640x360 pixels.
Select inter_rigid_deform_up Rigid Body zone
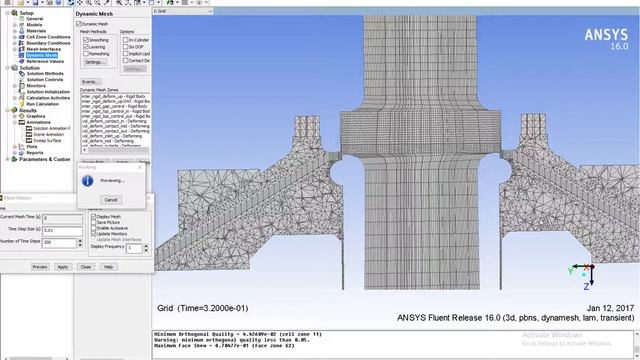(116, 96)
